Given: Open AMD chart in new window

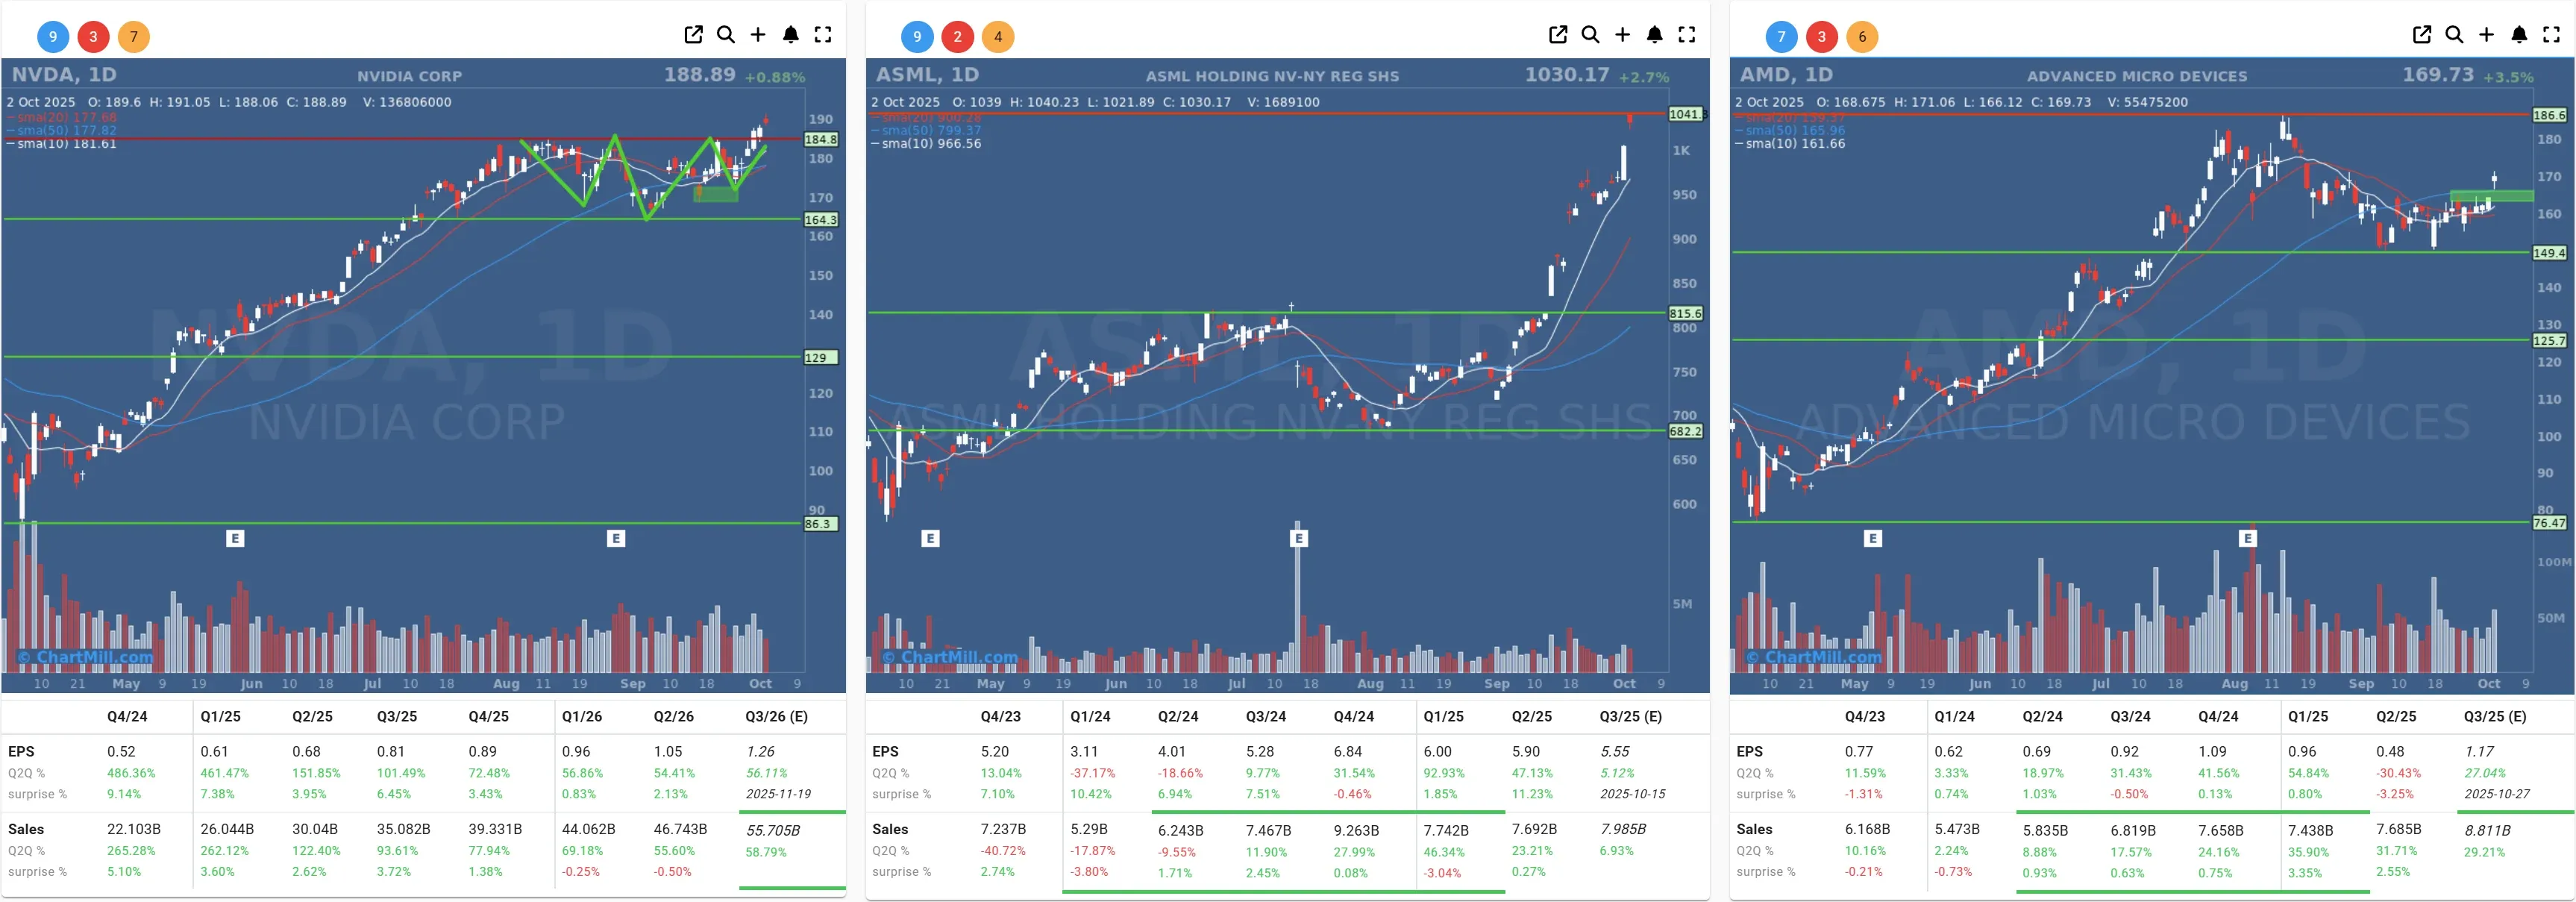Looking at the screenshot, I should pos(2422,35).
